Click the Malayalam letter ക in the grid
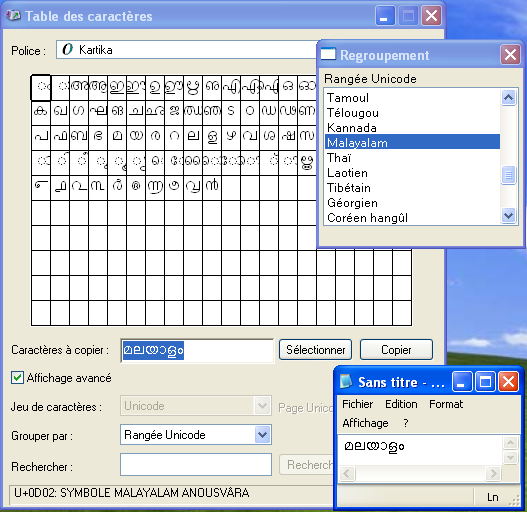Viewport: 527px width, 512px height. tap(41, 113)
